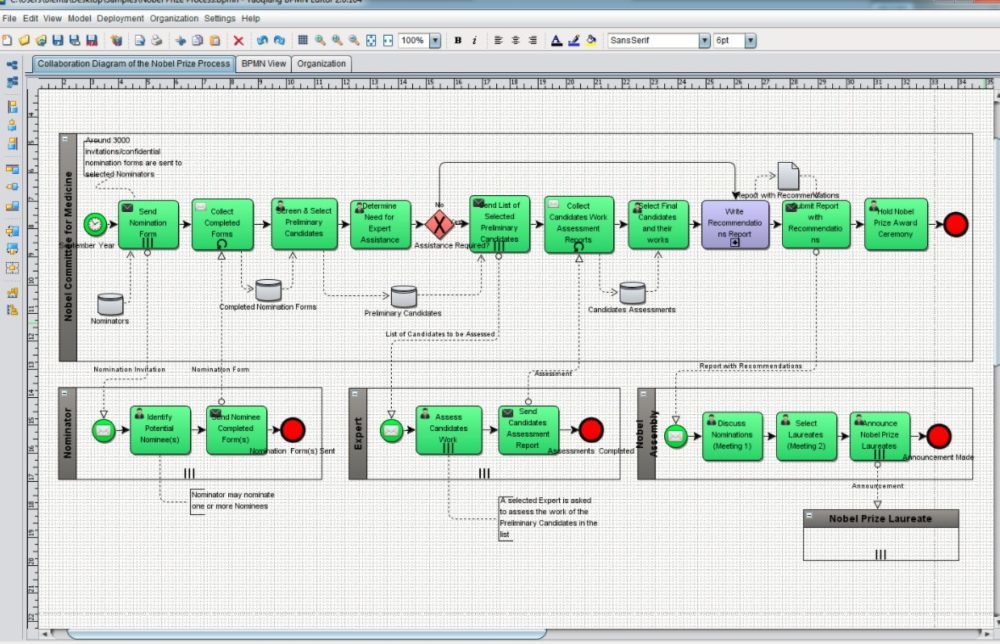Click the open folder icon
Screen dimensions: 1000x644
click(x=24, y=41)
